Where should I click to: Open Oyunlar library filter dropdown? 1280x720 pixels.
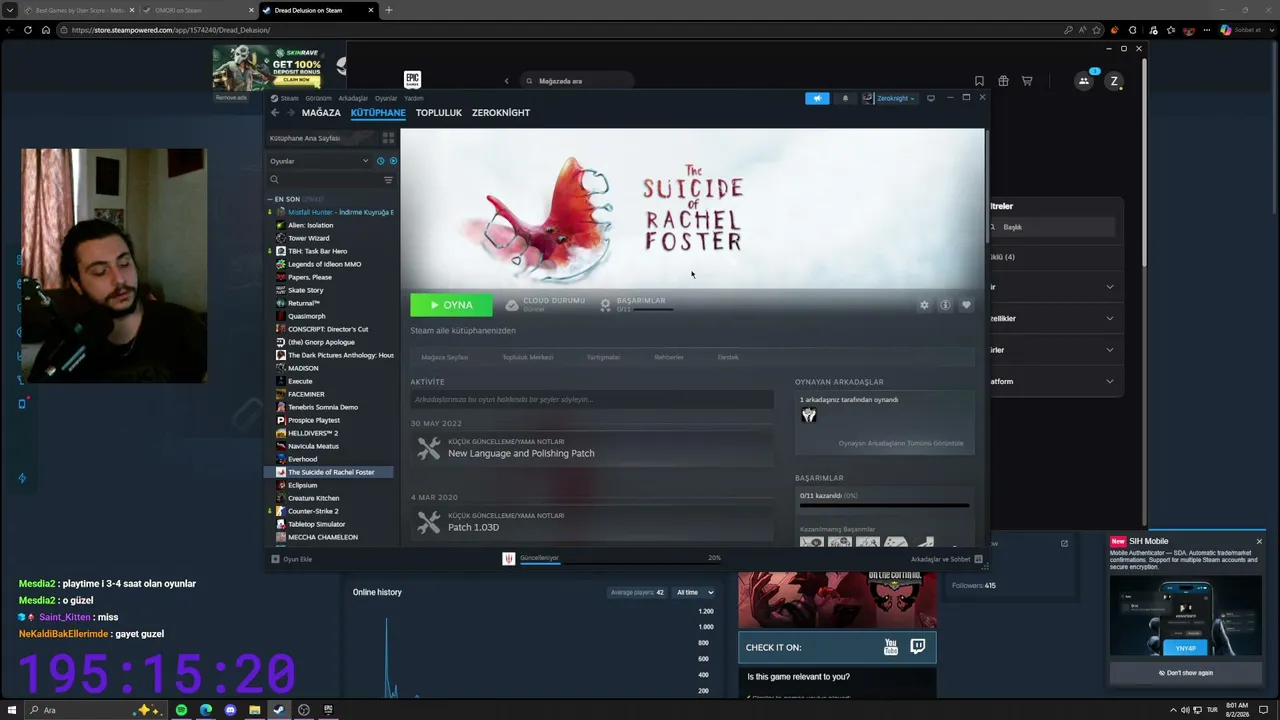pyautogui.click(x=319, y=161)
